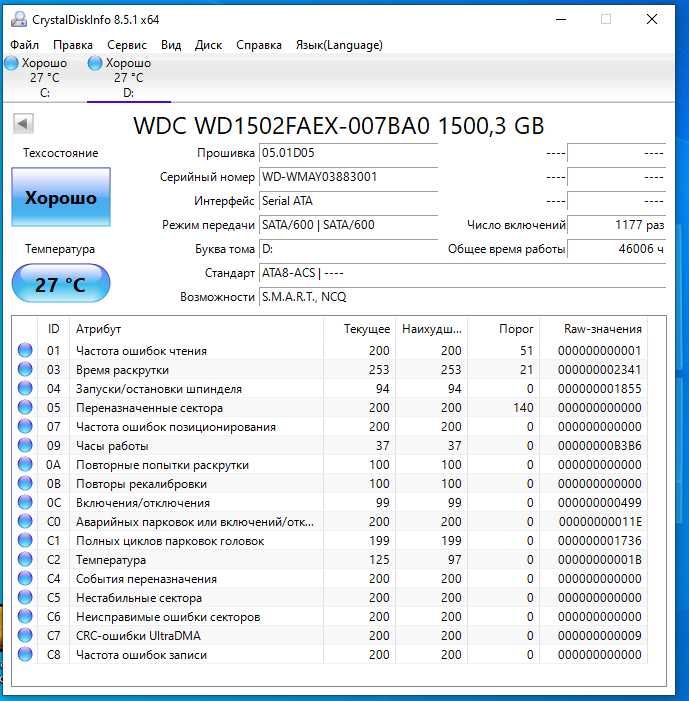This screenshot has height=701, width=689.
Task: Click status icon for CRC-ошибки UltraDMA
Action: coord(25,635)
